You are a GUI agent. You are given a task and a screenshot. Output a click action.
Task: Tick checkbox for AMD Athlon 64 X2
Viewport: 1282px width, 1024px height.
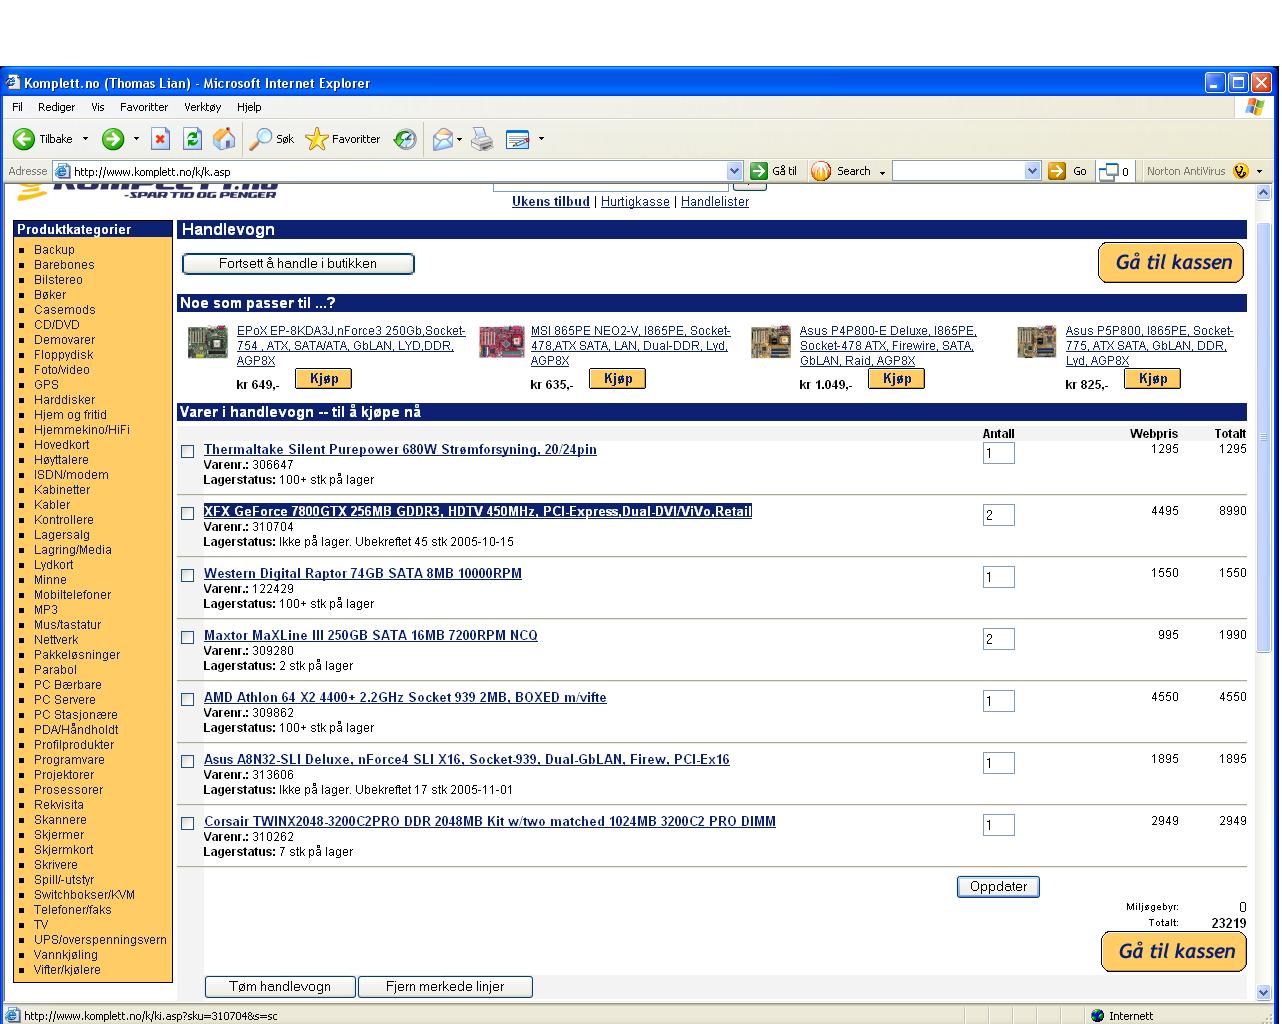[187, 700]
